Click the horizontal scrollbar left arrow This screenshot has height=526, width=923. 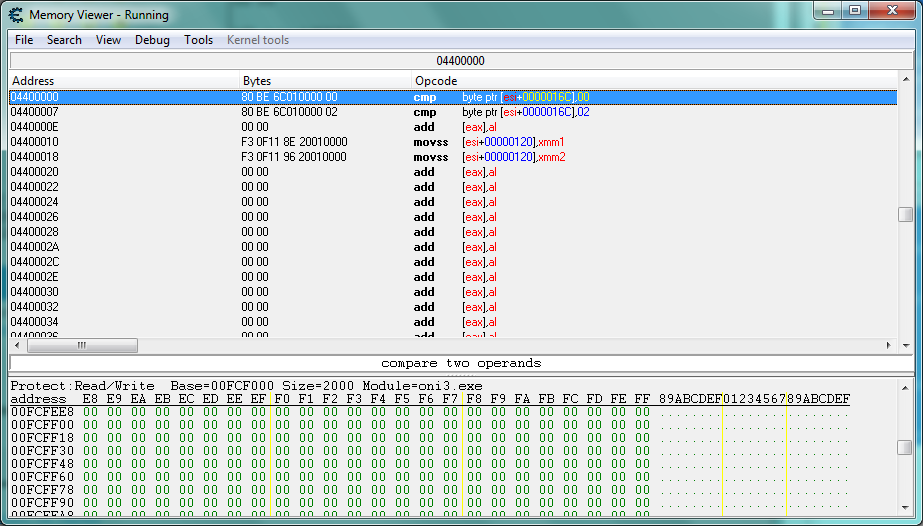pyautogui.click(x=17, y=345)
